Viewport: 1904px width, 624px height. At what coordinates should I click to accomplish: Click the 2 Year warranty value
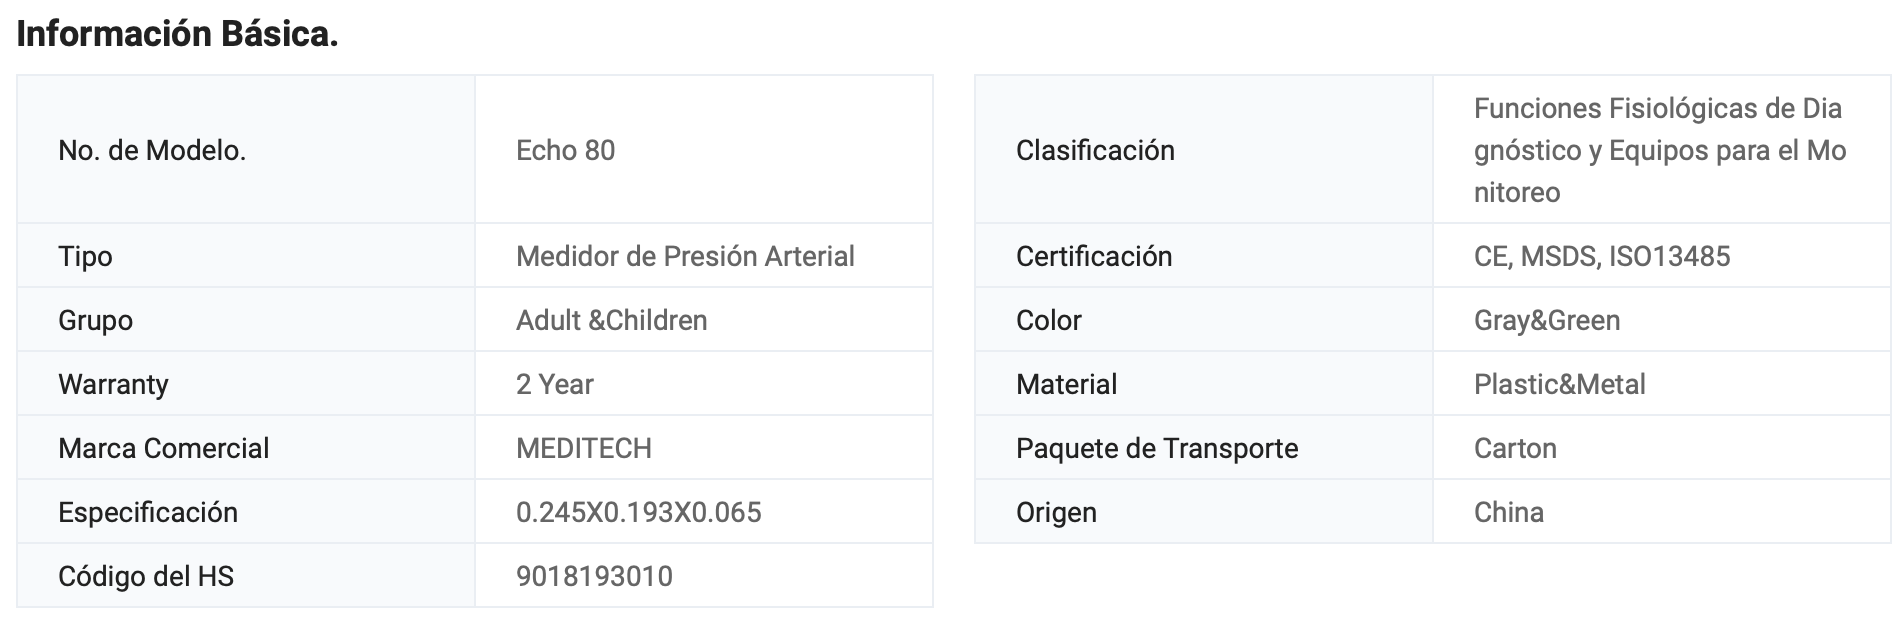coord(554,384)
